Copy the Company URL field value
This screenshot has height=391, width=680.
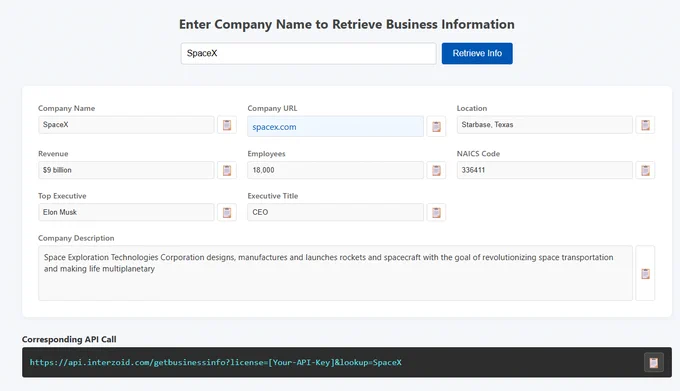coord(436,126)
